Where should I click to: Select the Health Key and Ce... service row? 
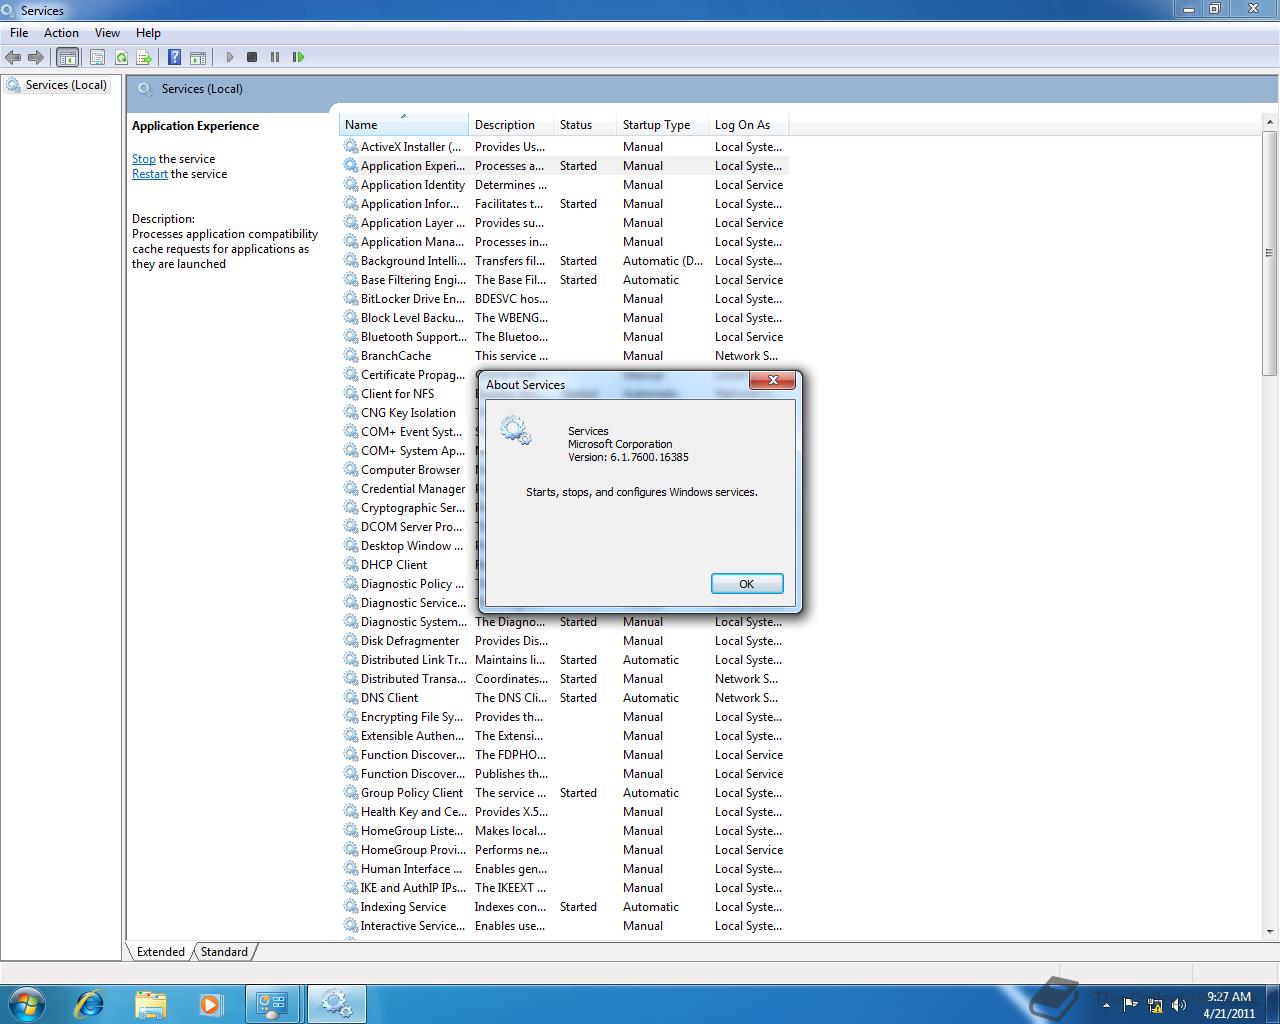[565, 812]
